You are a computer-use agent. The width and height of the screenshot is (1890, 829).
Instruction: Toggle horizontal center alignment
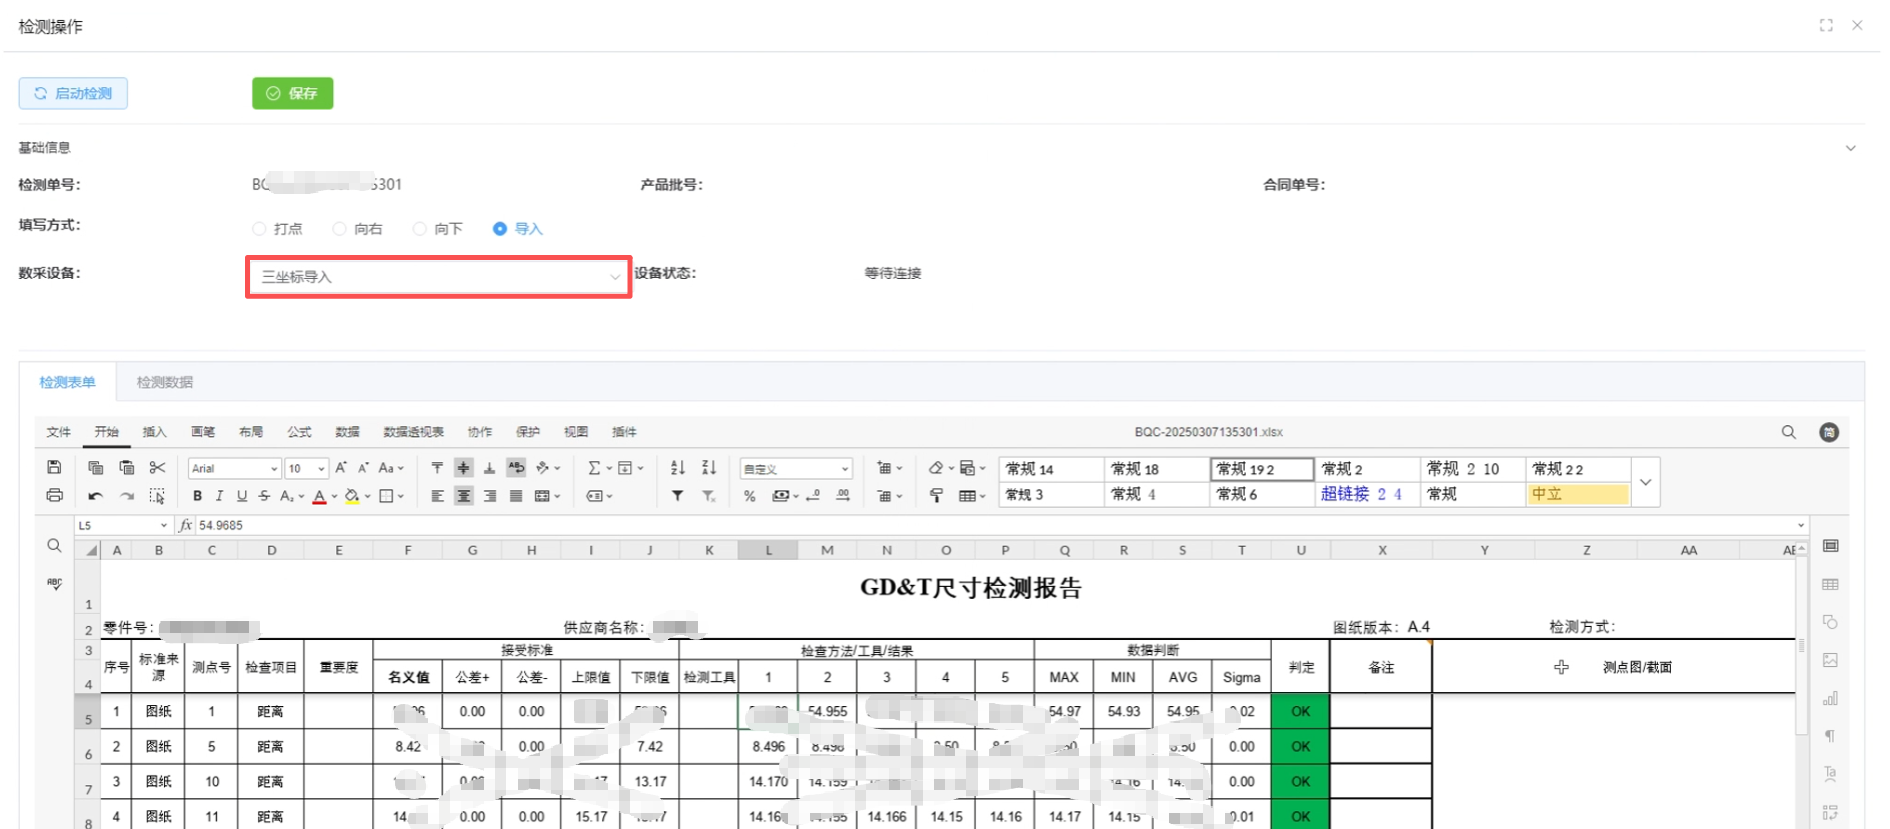tap(463, 495)
